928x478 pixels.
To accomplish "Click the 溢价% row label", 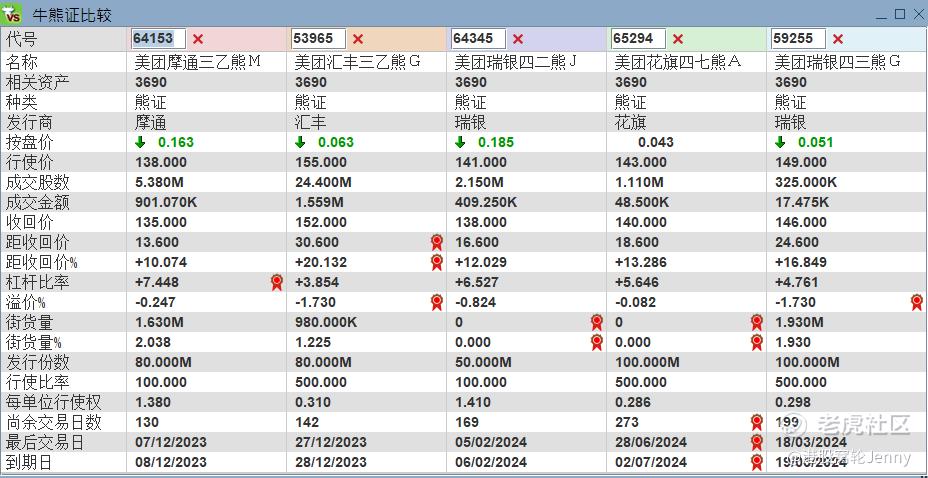I will [25, 302].
